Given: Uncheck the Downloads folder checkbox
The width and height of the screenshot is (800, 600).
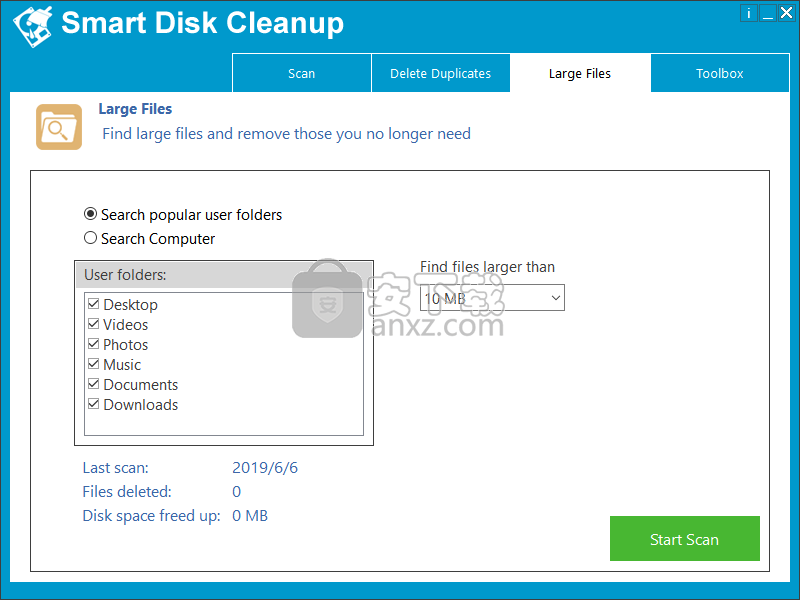Looking at the screenshot, I should point(93,404).
